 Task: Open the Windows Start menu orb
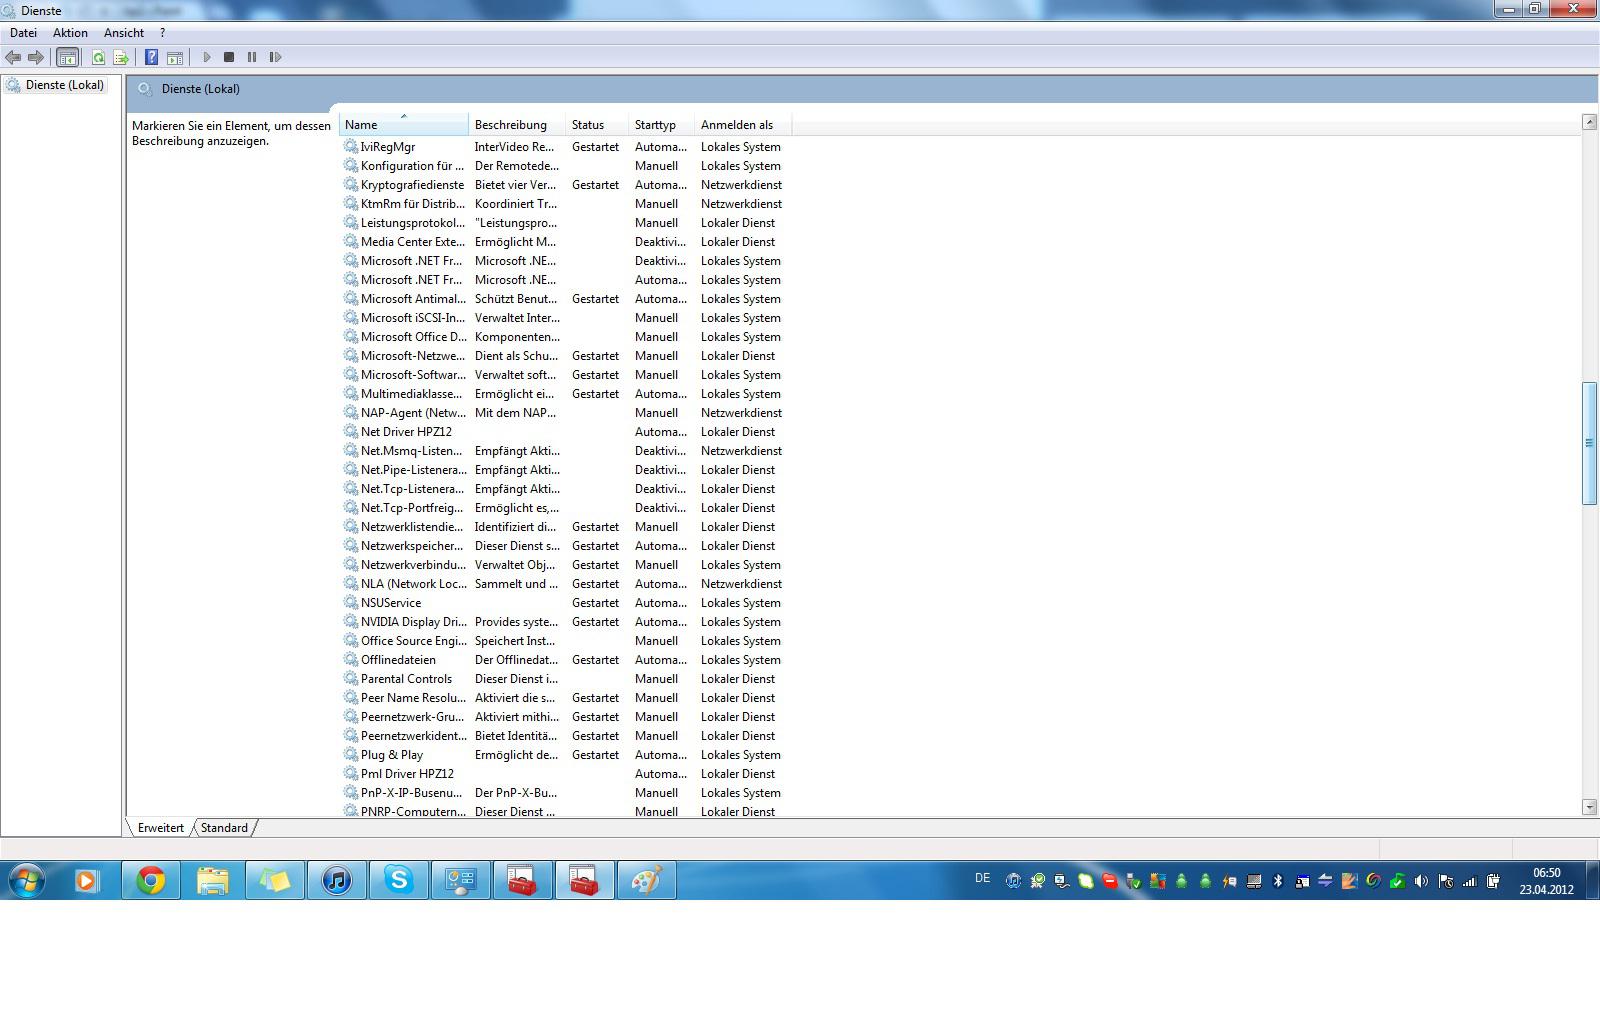pos(27,881)
